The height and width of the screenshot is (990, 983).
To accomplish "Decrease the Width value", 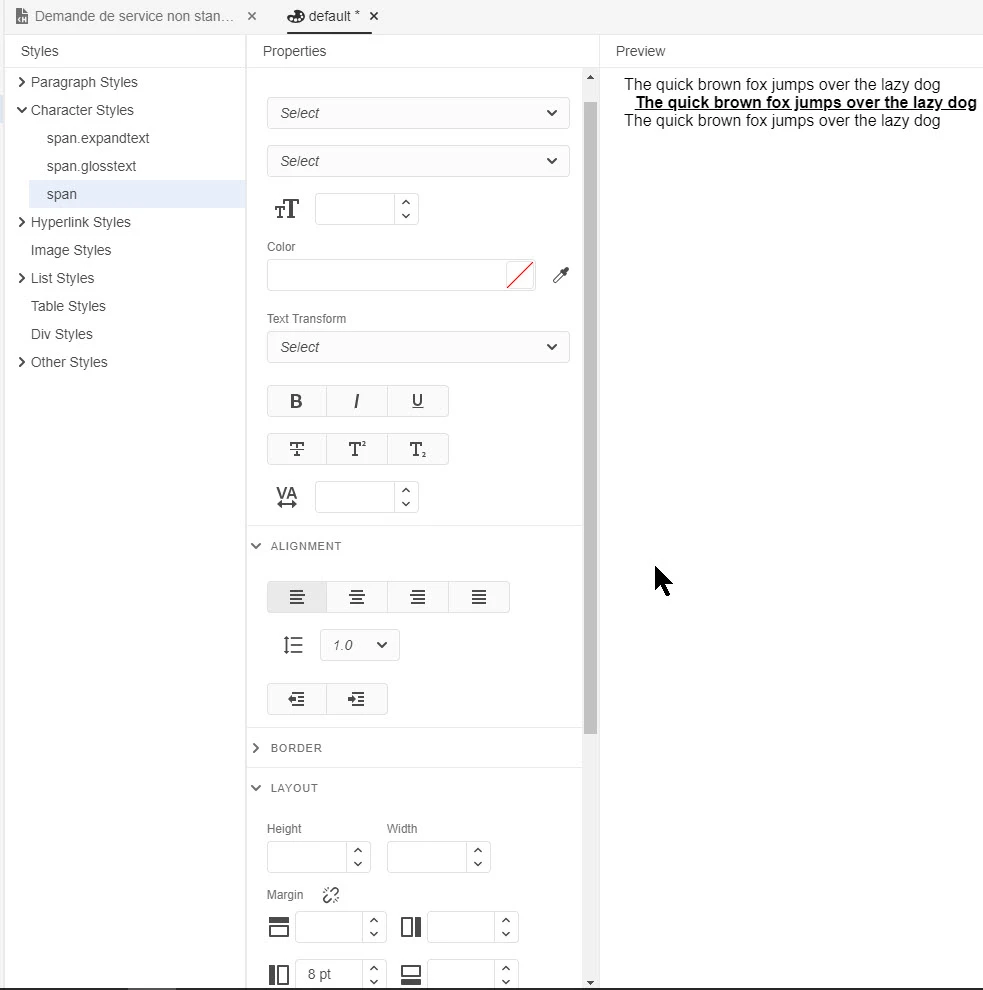I will [x=478, y=864].
